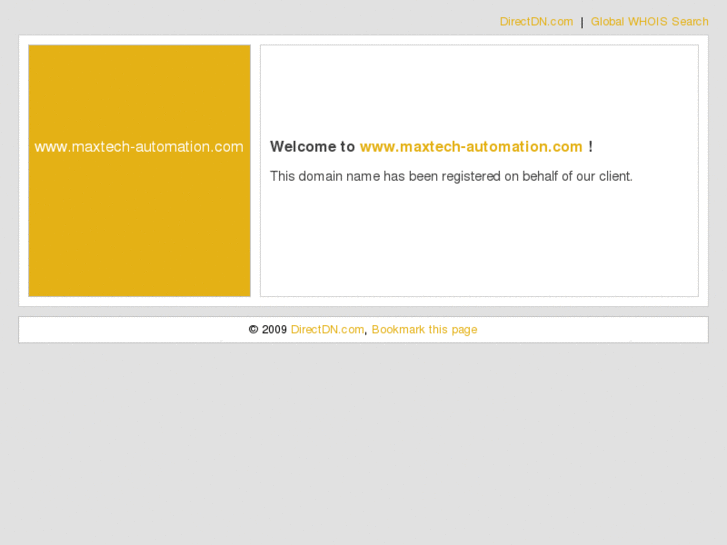This screenshot has height=545, width=727.
Task: Click the pipe separator between the header links
Action: [582, 22]
